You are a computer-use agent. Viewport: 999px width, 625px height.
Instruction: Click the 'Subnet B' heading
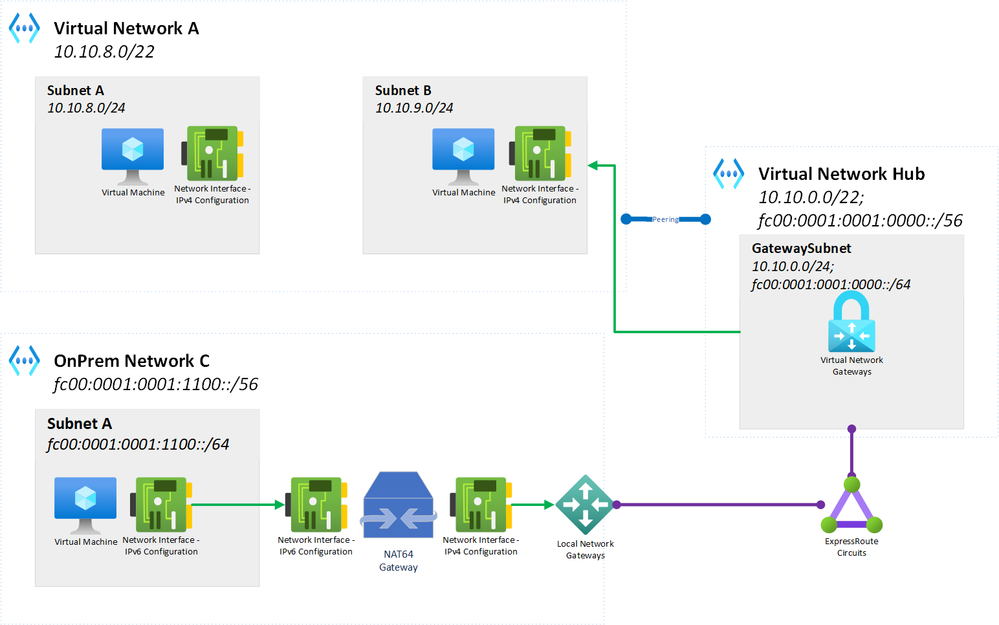403,90
